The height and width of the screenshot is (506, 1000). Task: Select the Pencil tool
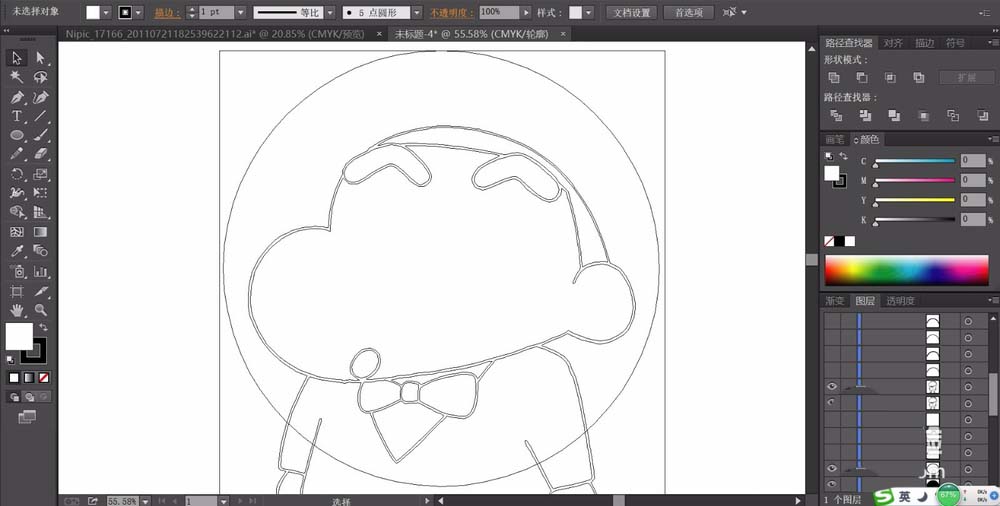[x=17, y=154]
